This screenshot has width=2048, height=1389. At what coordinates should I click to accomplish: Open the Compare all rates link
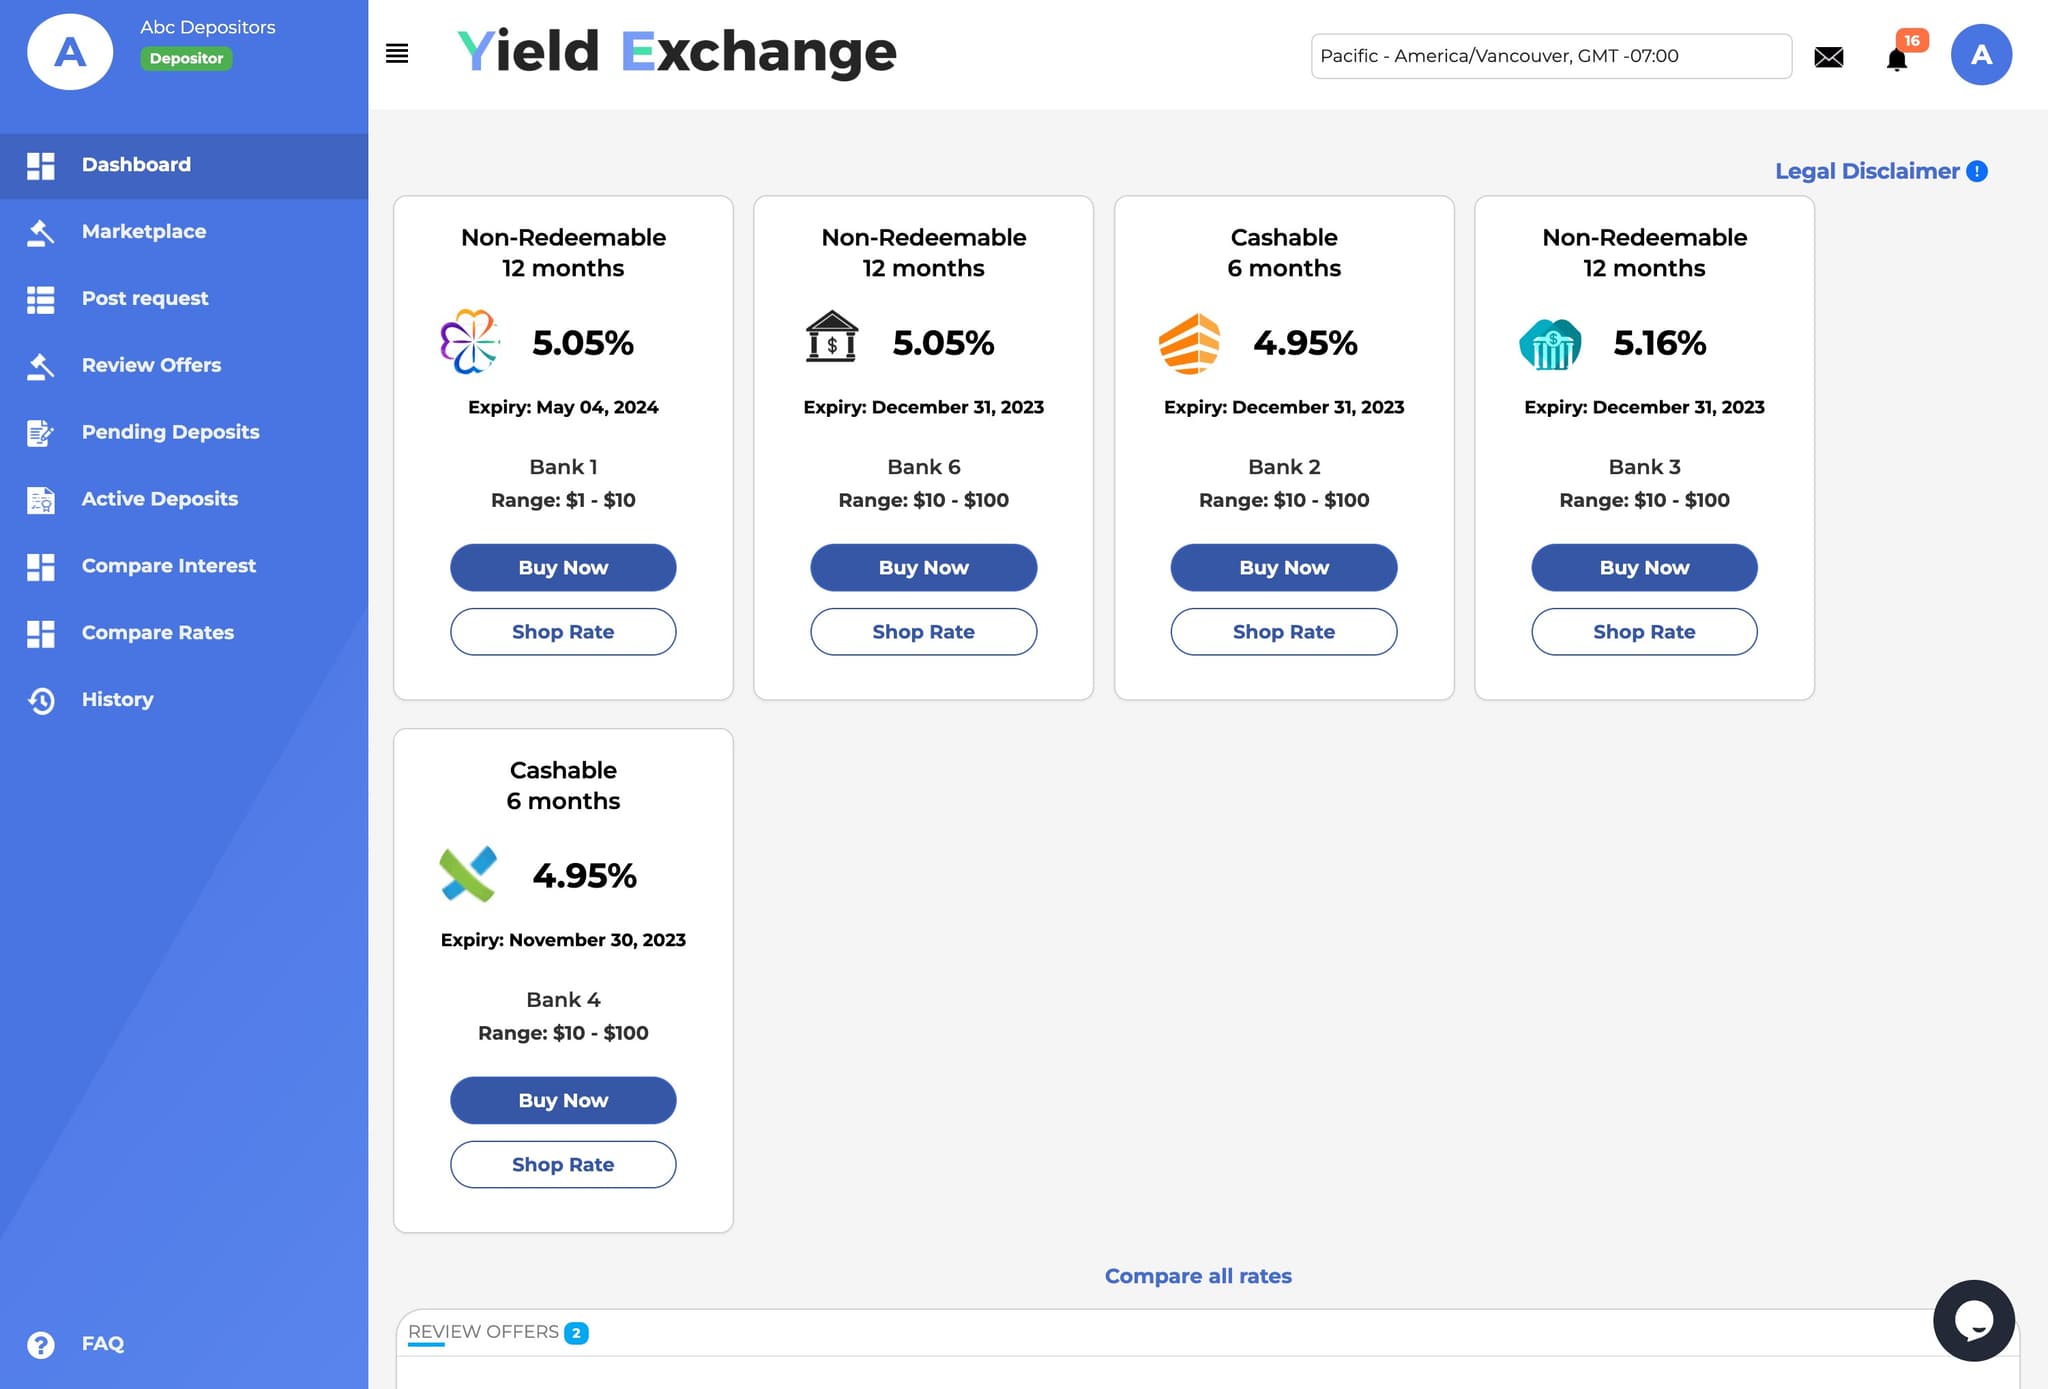(x=1198, y=1276)
